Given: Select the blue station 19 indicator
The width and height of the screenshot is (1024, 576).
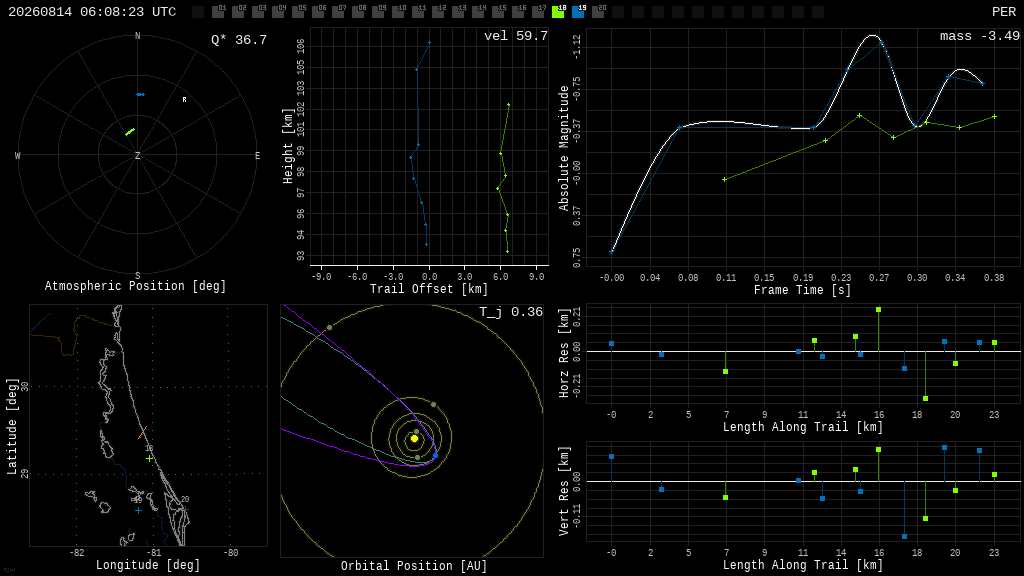Looking at the screenshot, I should coord(579,12).
